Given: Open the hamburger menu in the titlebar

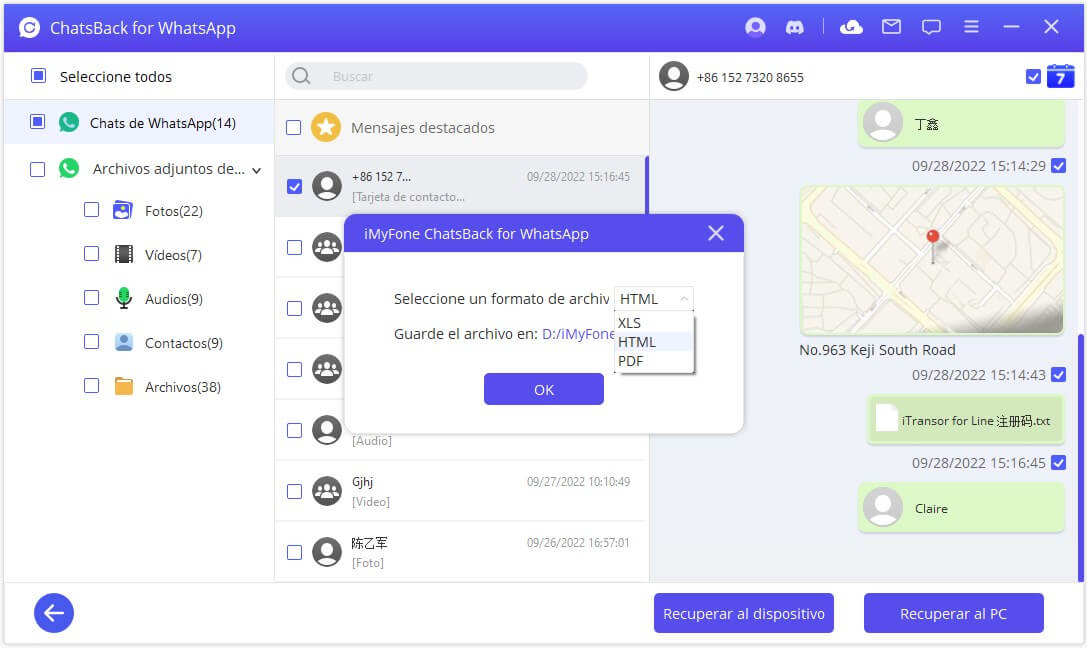Looking at the screenshot, I should pos(971,28).
